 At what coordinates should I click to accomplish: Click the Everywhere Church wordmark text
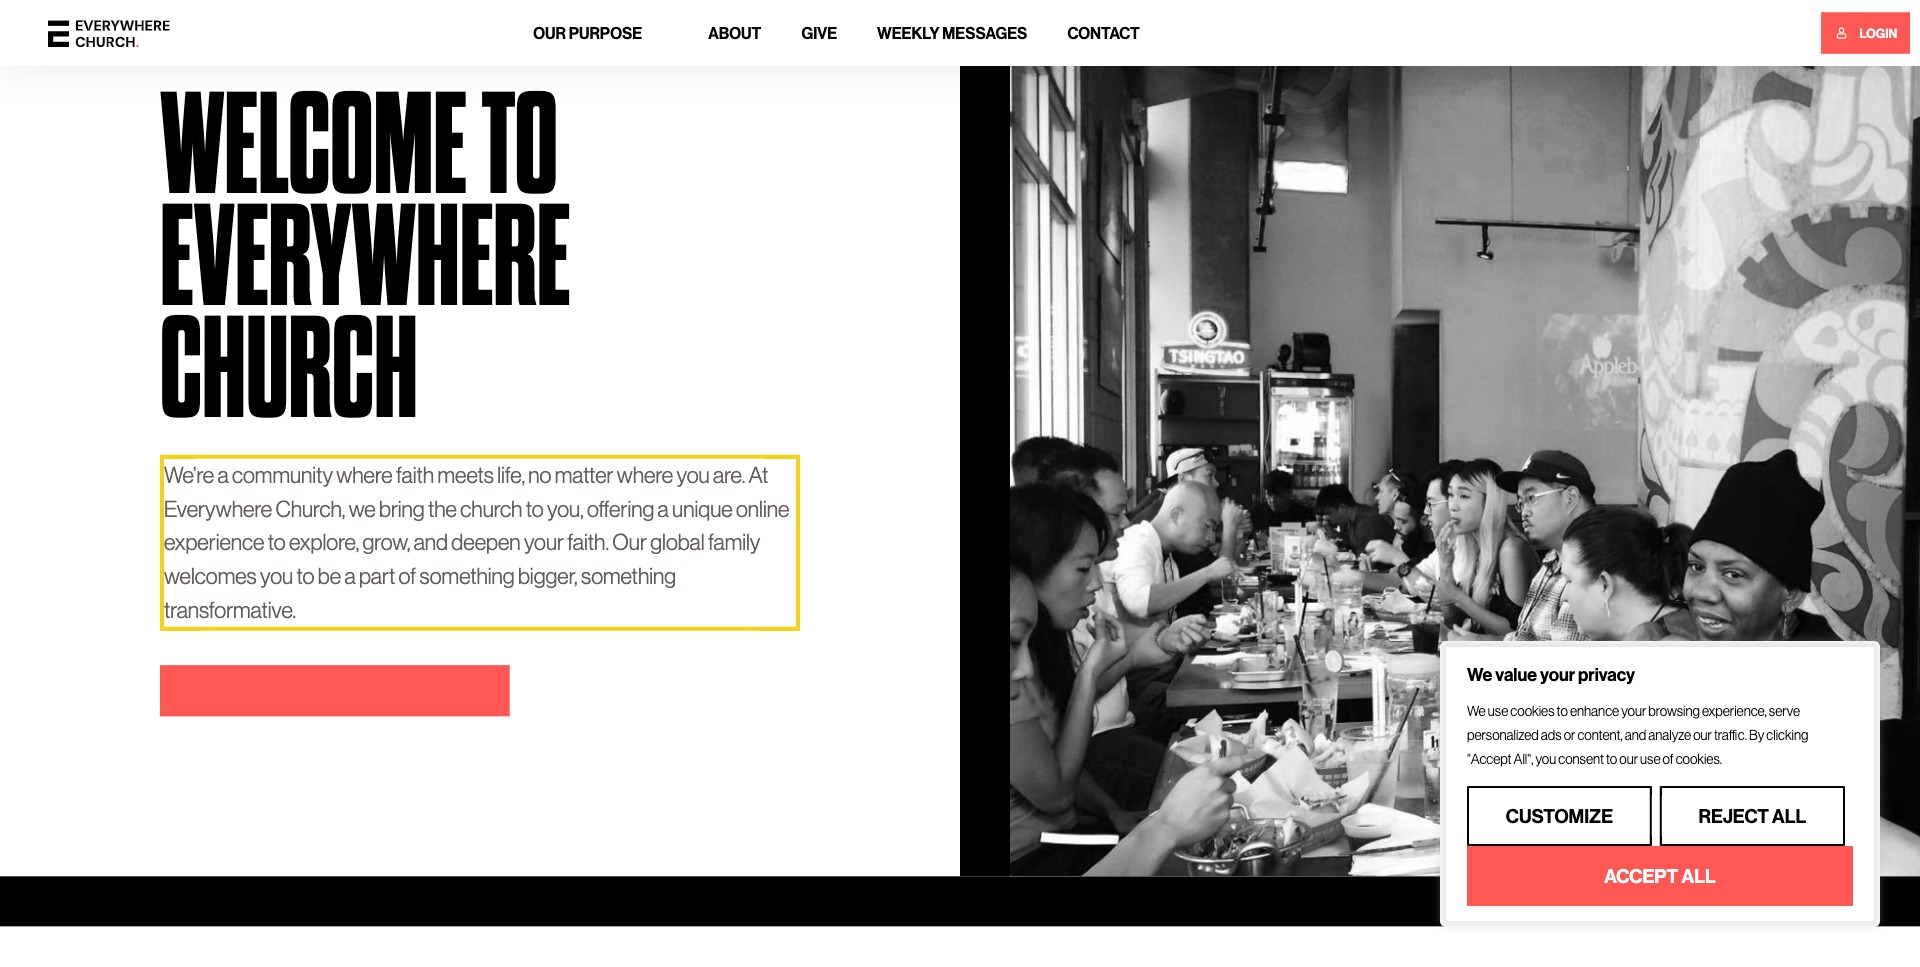[x=122, y=34]
